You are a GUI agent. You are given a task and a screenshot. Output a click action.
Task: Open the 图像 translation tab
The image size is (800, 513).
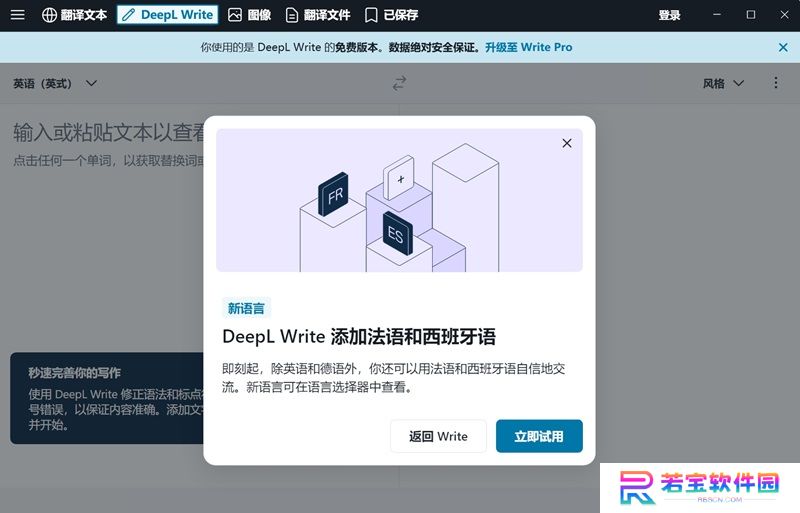coord(249,15)
